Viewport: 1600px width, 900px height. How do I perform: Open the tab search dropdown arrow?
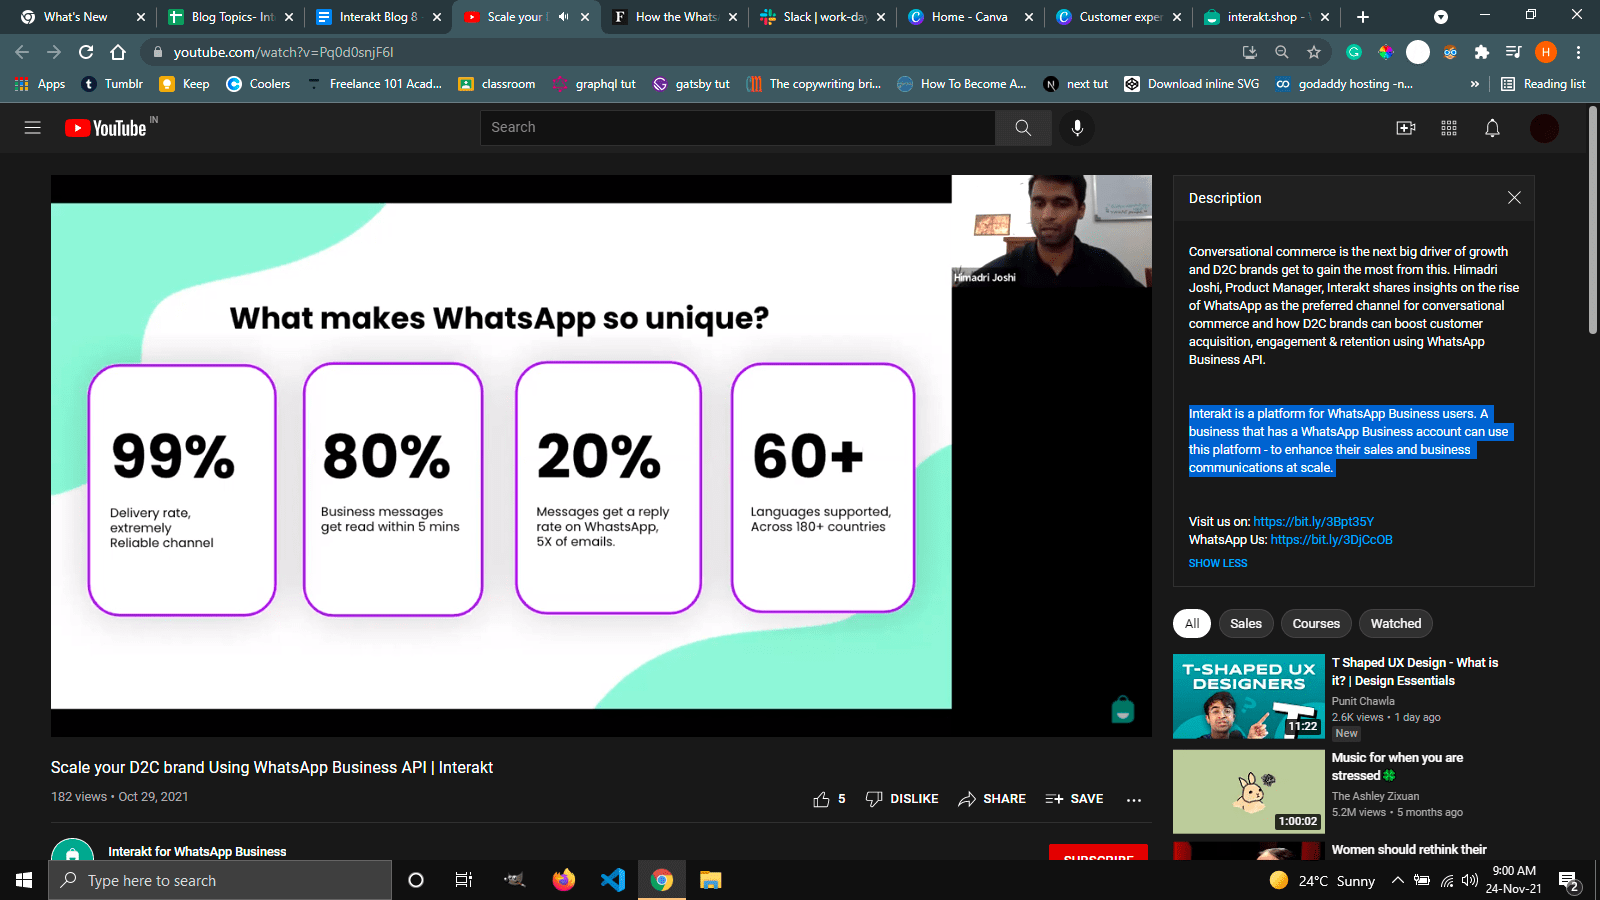click(1440, 17)
